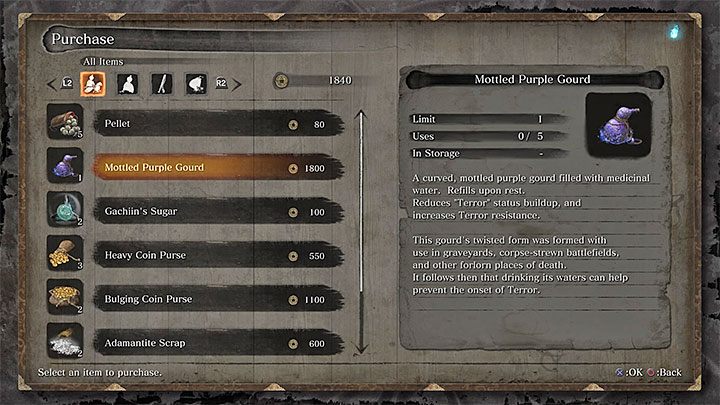Choose Gachiin's Sugar in the list
The image size is (720, 405).
pos(215,212)
